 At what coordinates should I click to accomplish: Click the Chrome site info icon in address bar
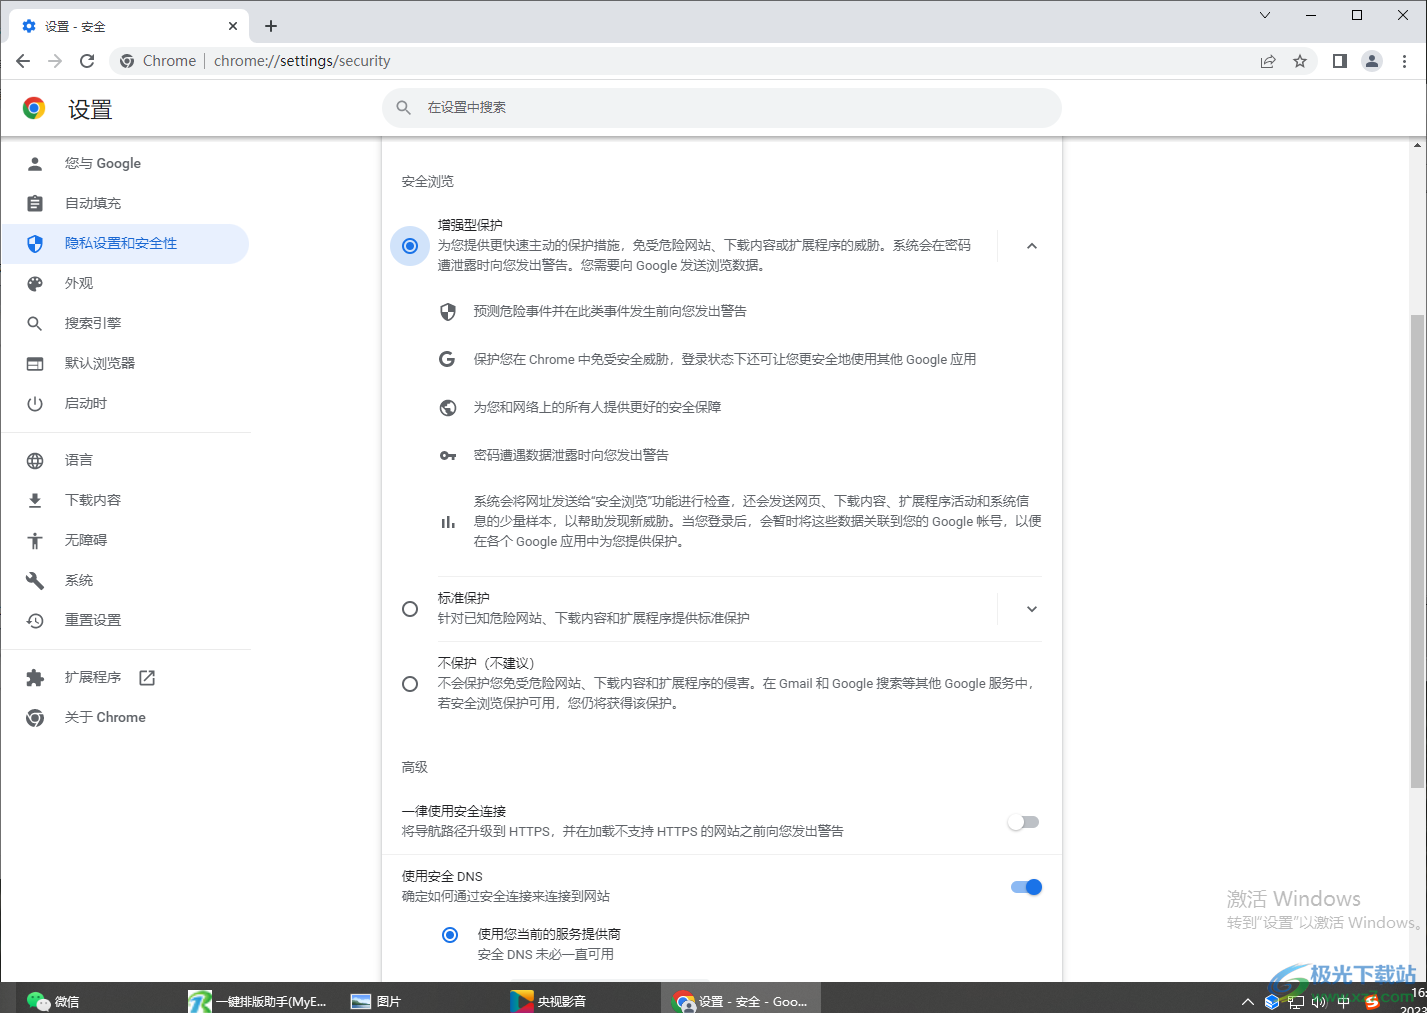click(127, 61)
